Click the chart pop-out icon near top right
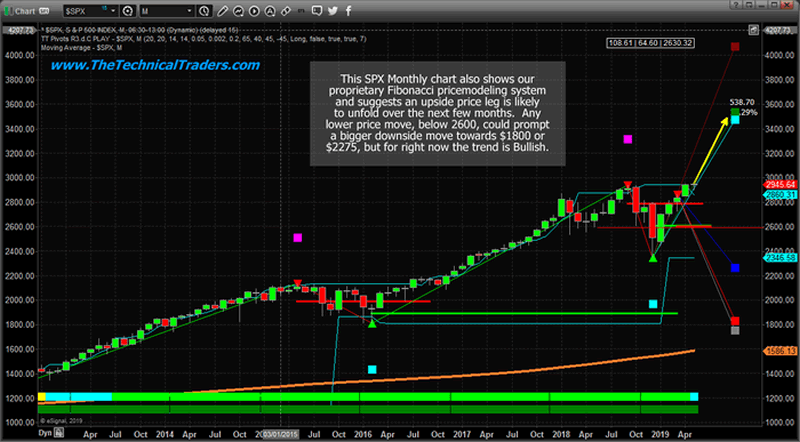 (x=754, y=31)
